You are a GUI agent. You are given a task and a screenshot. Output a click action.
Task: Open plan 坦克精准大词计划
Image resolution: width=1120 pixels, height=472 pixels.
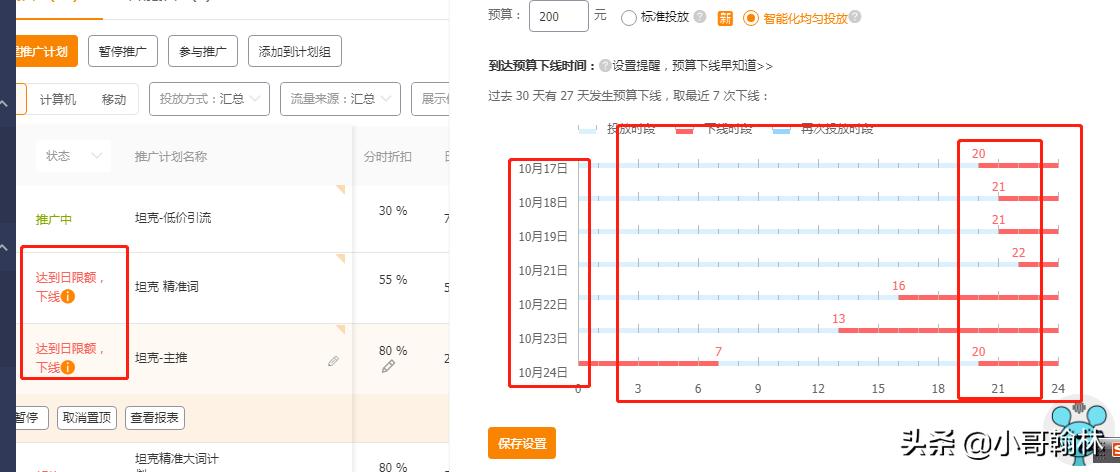pyautogui.click(x=176, y=463)
